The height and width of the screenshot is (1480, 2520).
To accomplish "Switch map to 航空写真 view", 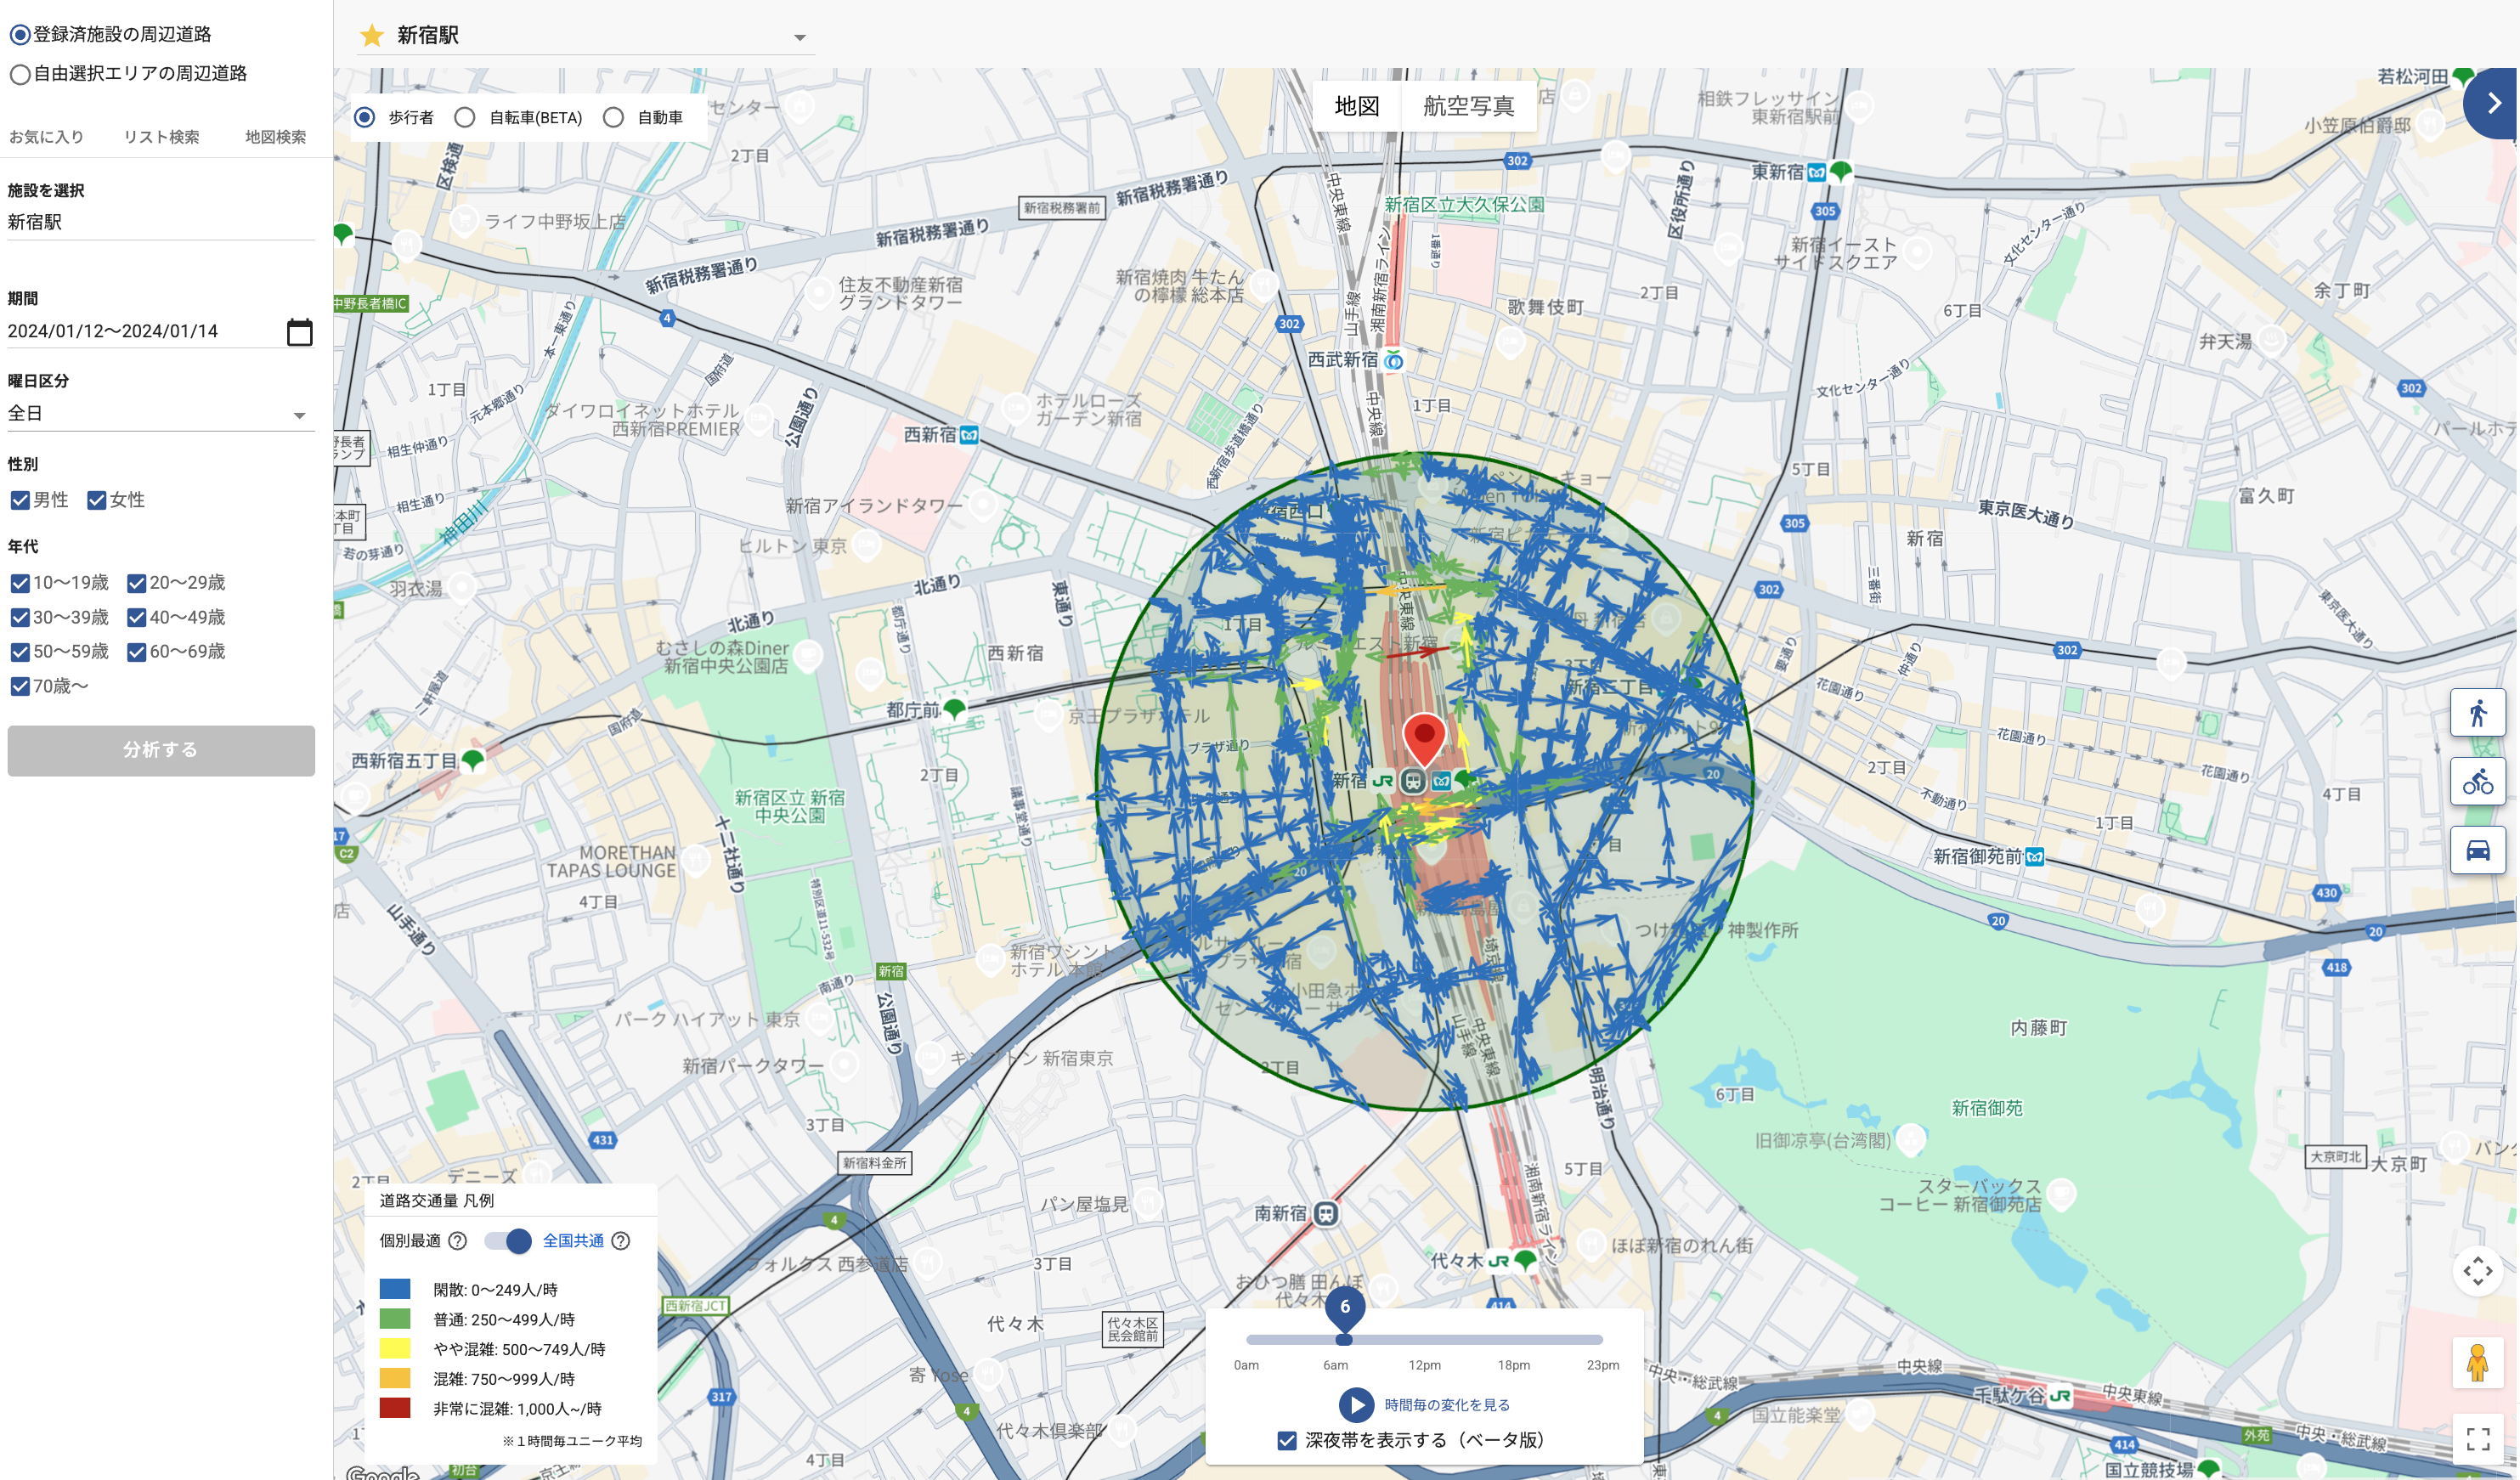I will point(1467,106).
